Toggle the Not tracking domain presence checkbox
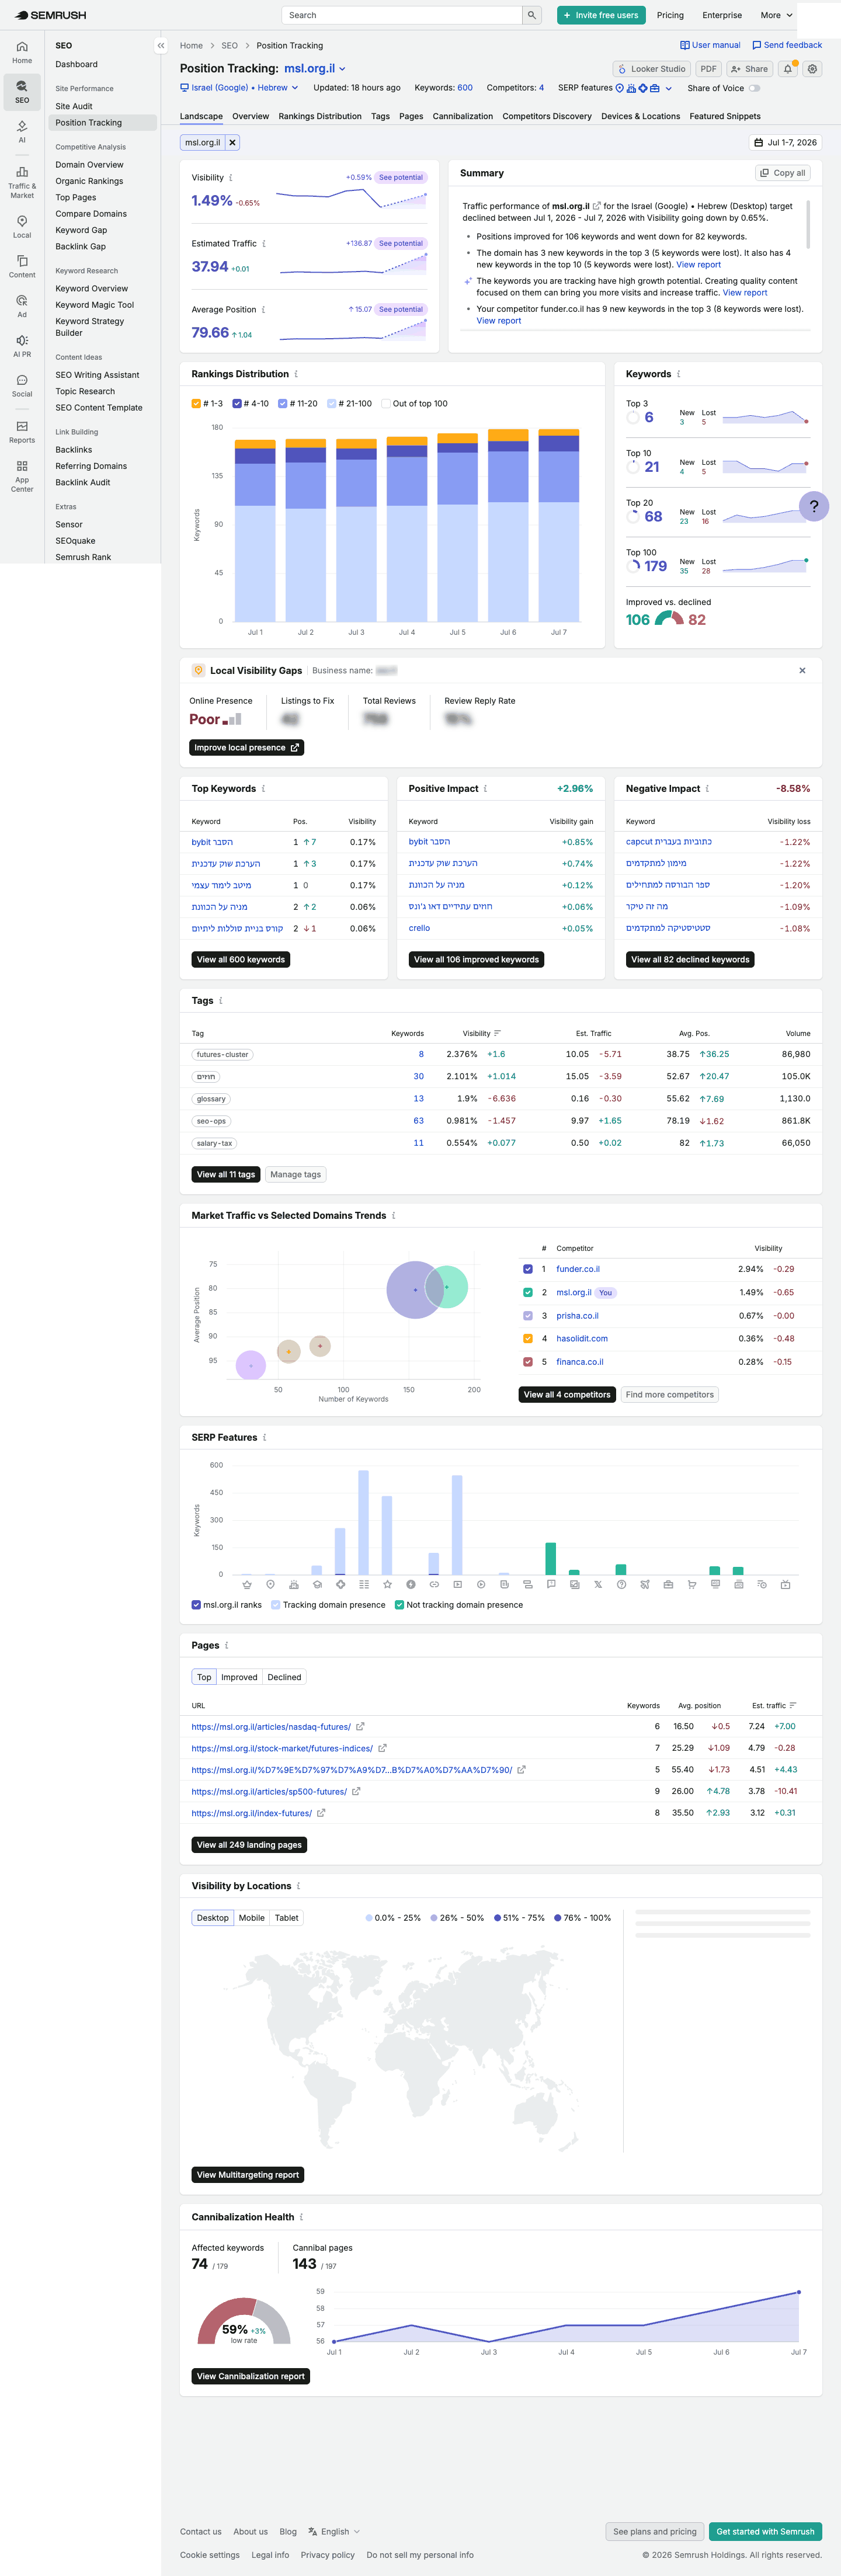 coord(399,1605)
